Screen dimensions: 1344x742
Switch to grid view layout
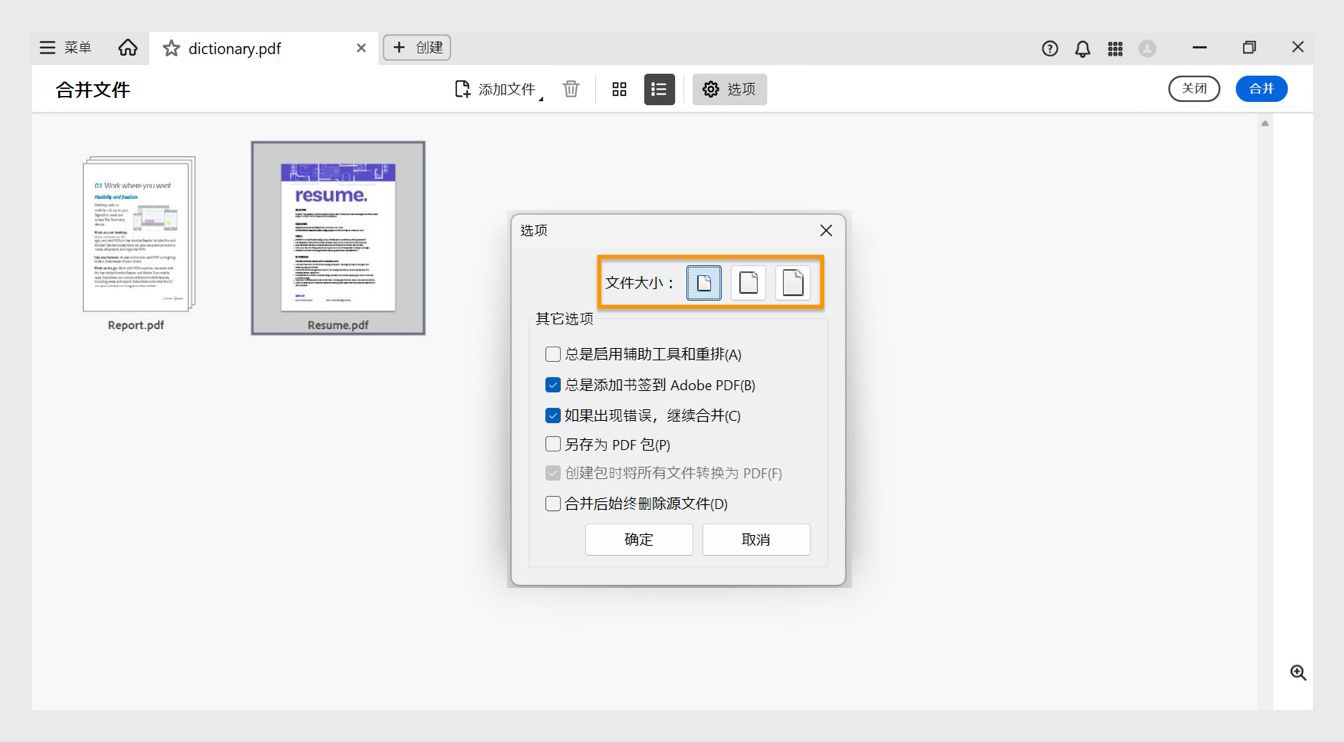click(619, 89)
